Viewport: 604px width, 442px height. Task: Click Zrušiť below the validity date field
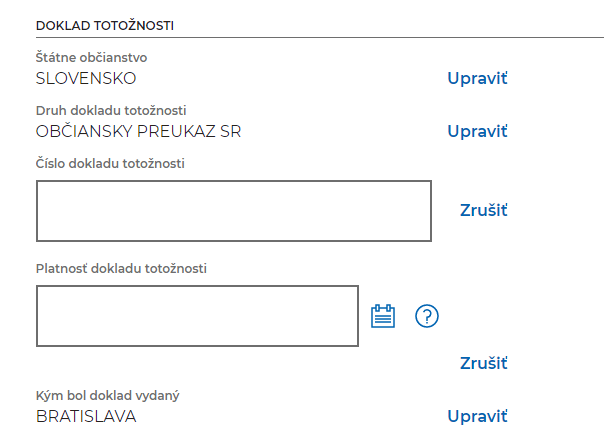[x=484, y=363]
